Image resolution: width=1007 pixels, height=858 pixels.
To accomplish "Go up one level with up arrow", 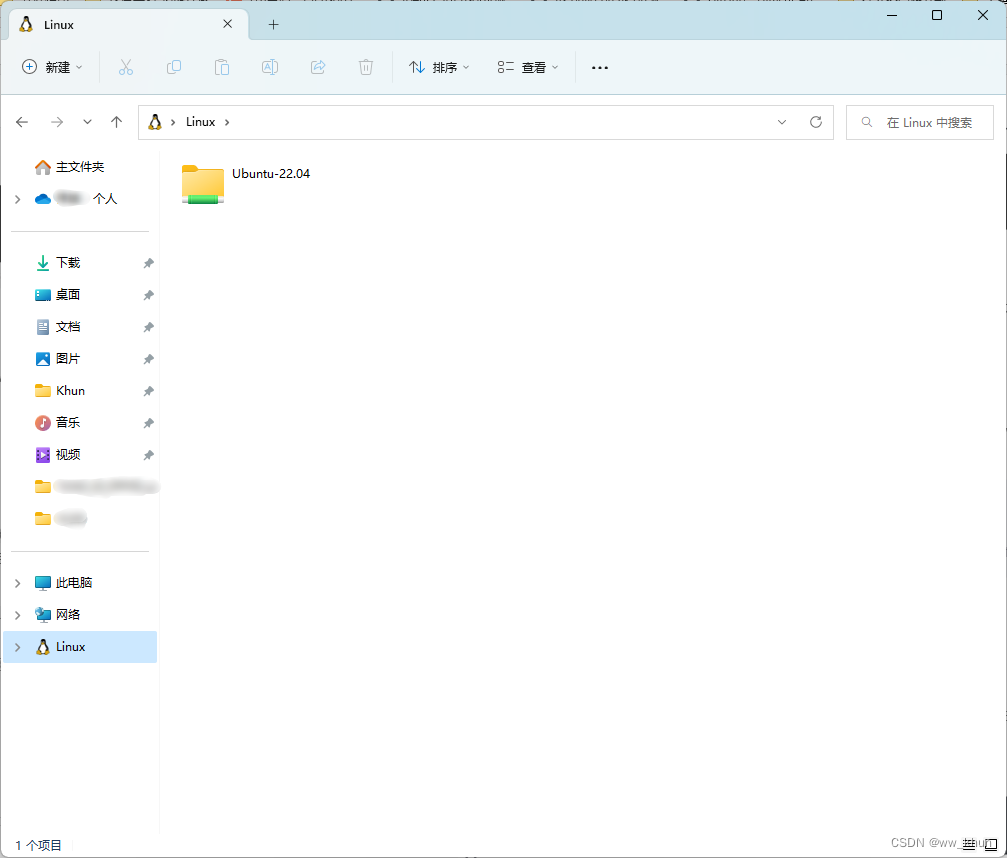I will (x=116, y=122).
